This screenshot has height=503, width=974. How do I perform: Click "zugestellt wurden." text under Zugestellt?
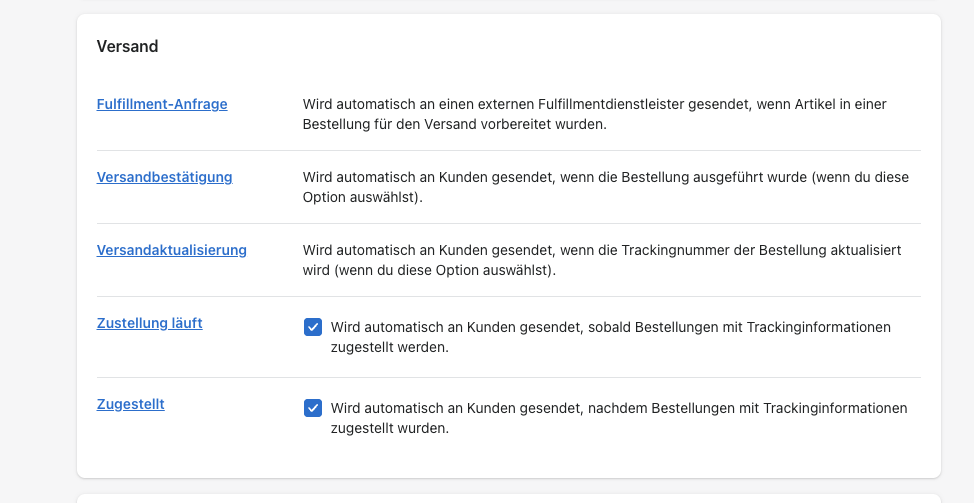tap(389, 429)
